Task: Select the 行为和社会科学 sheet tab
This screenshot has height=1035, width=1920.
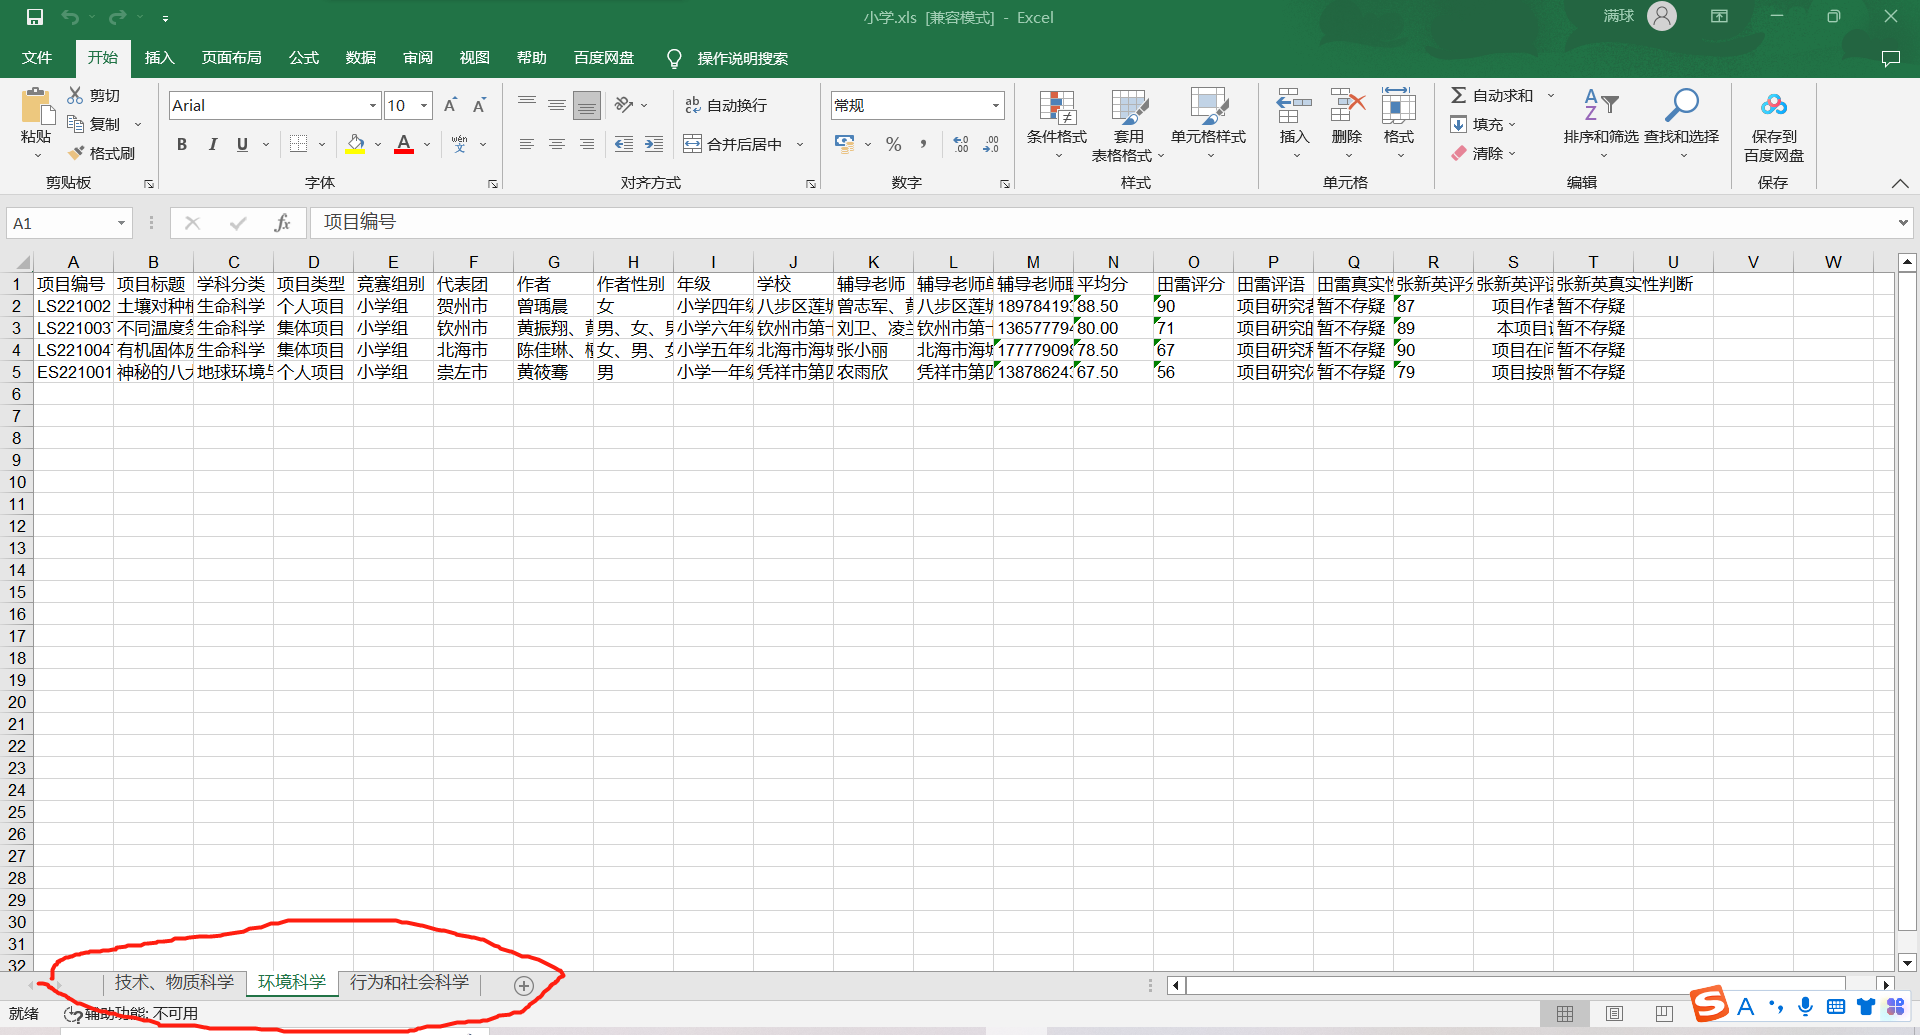Action: pyautogui.click(x=409, y=982)
